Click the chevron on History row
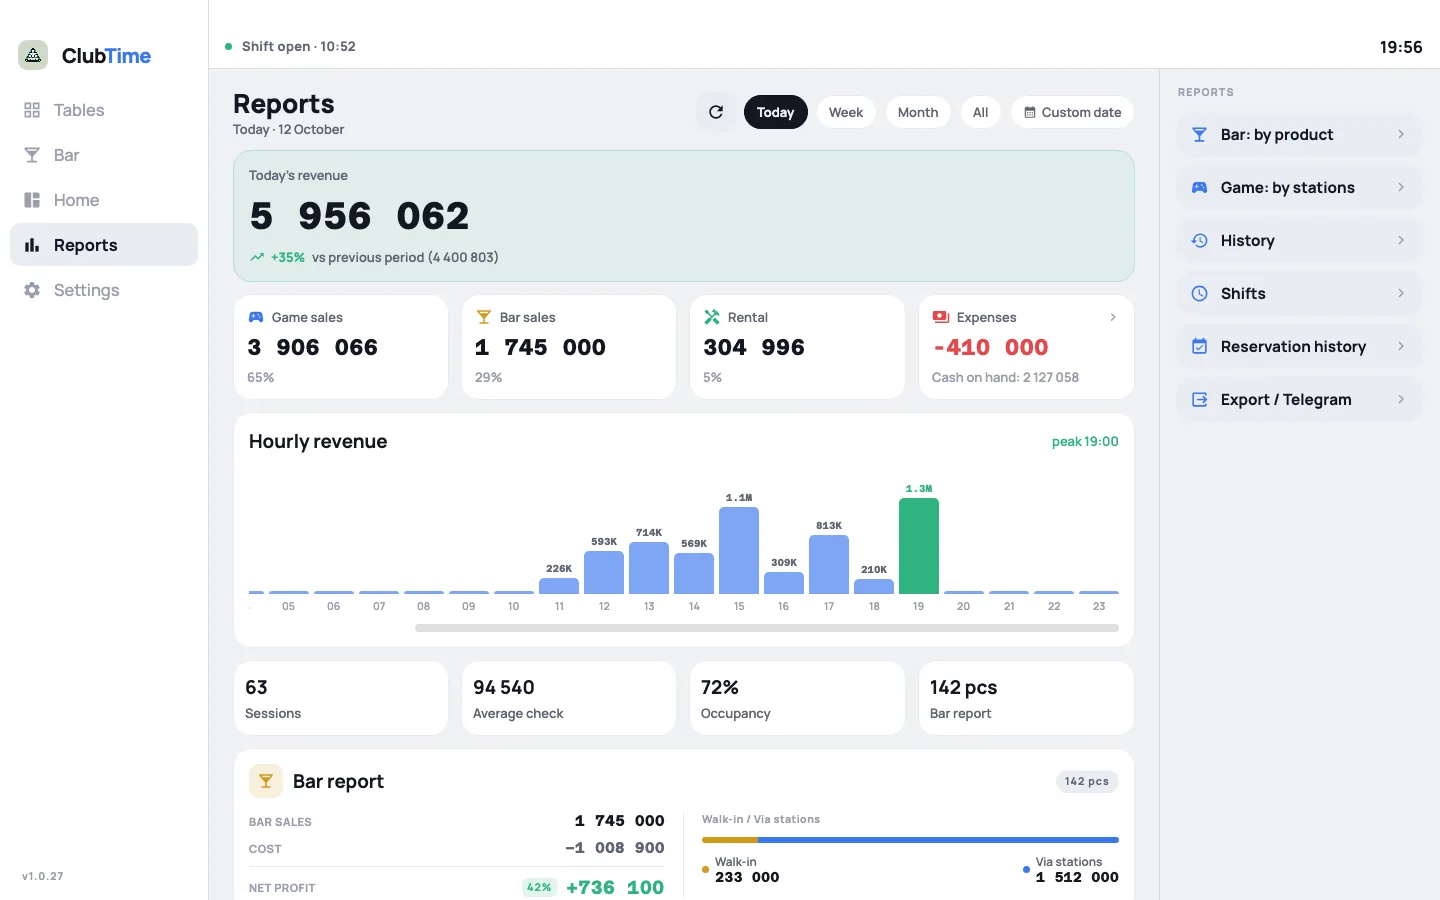Viewport: 1440px width, 900px height. coord(1401,240)
